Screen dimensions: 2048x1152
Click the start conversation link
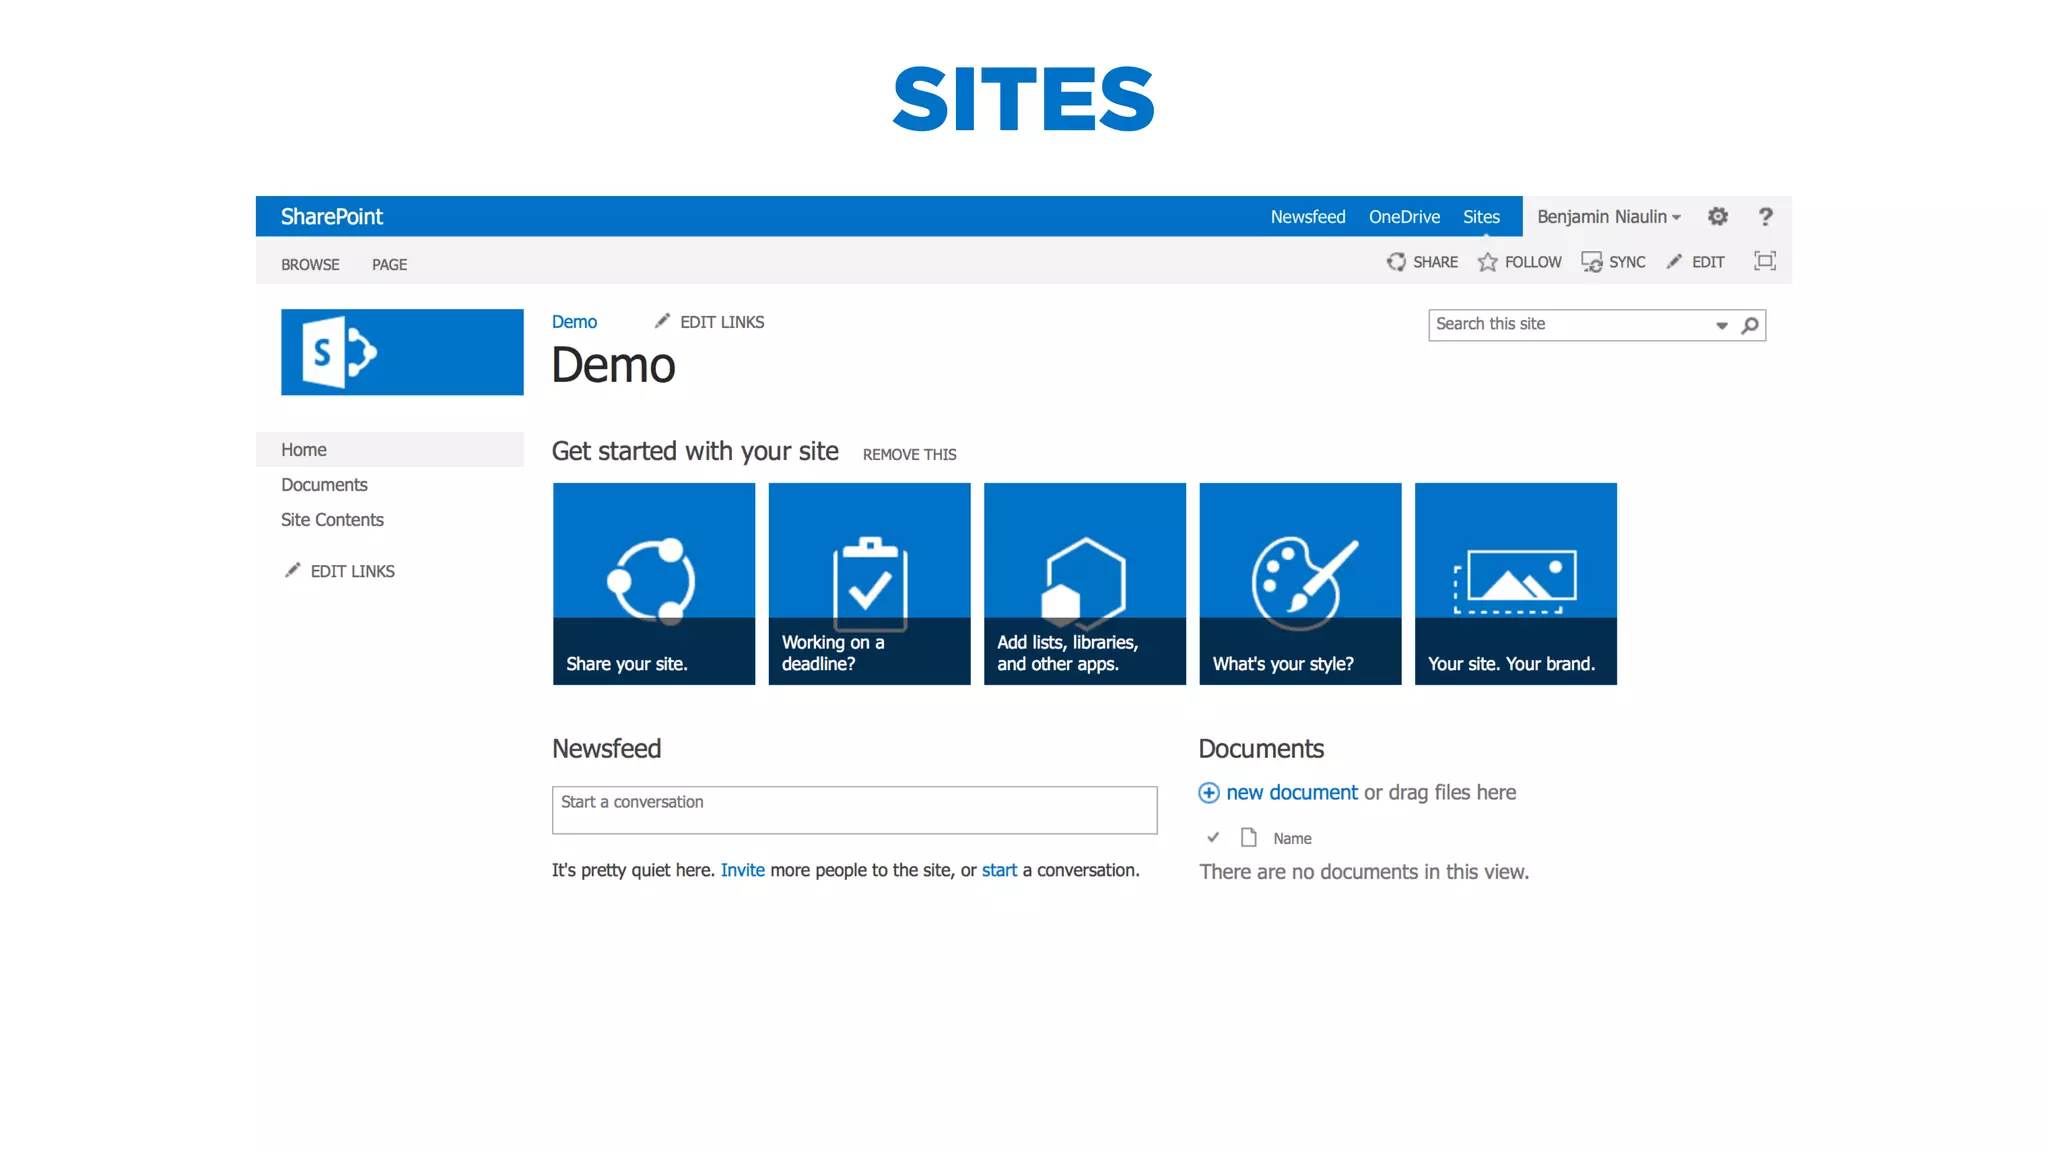click(x=999, y=870)
